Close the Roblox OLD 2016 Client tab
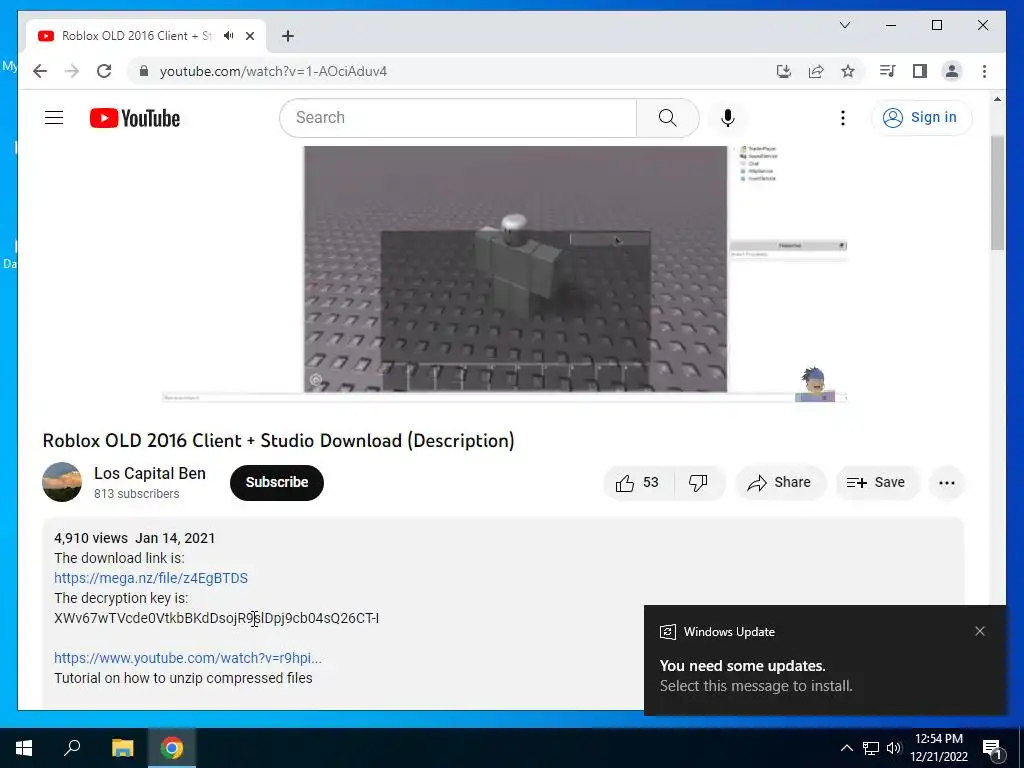 click(x=249, y=36)
